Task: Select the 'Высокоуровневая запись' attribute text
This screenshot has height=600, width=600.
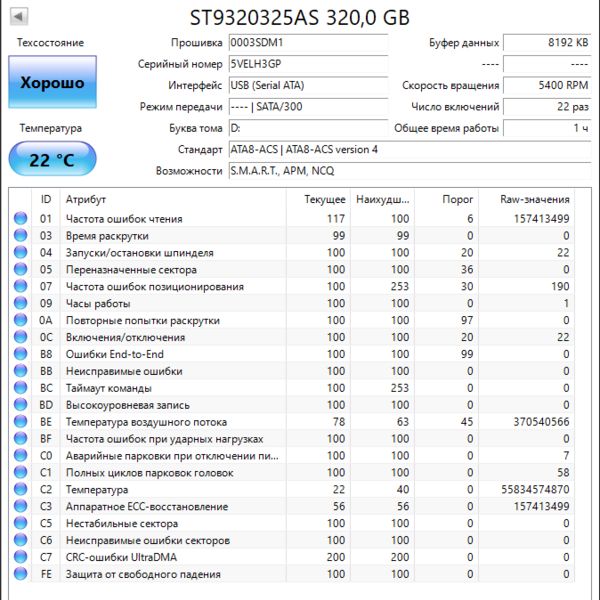Action: click(127, 405)
